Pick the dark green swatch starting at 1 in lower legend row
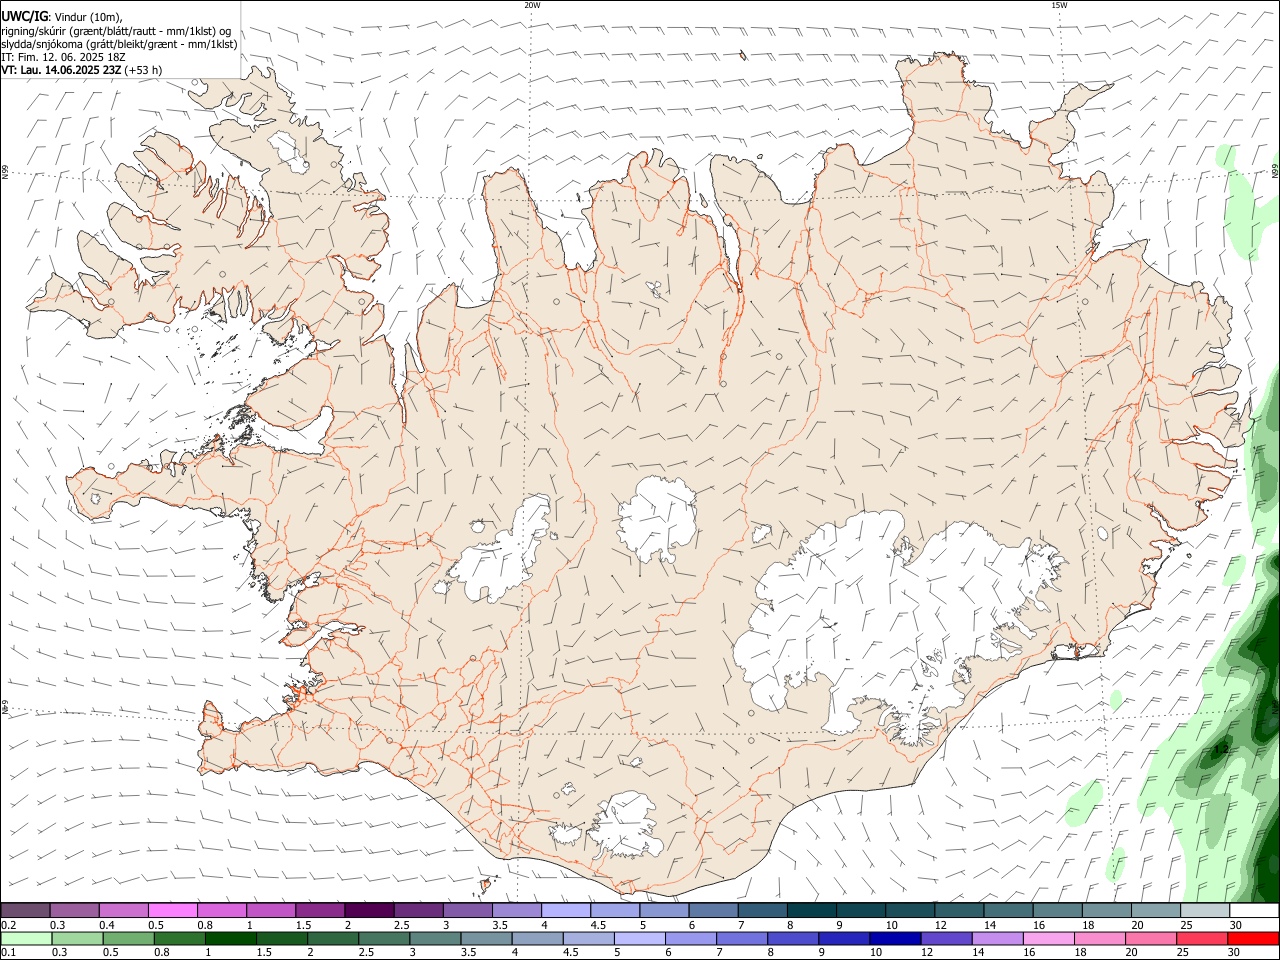This screenshot has width=1280, height=960. coord(230,938)
